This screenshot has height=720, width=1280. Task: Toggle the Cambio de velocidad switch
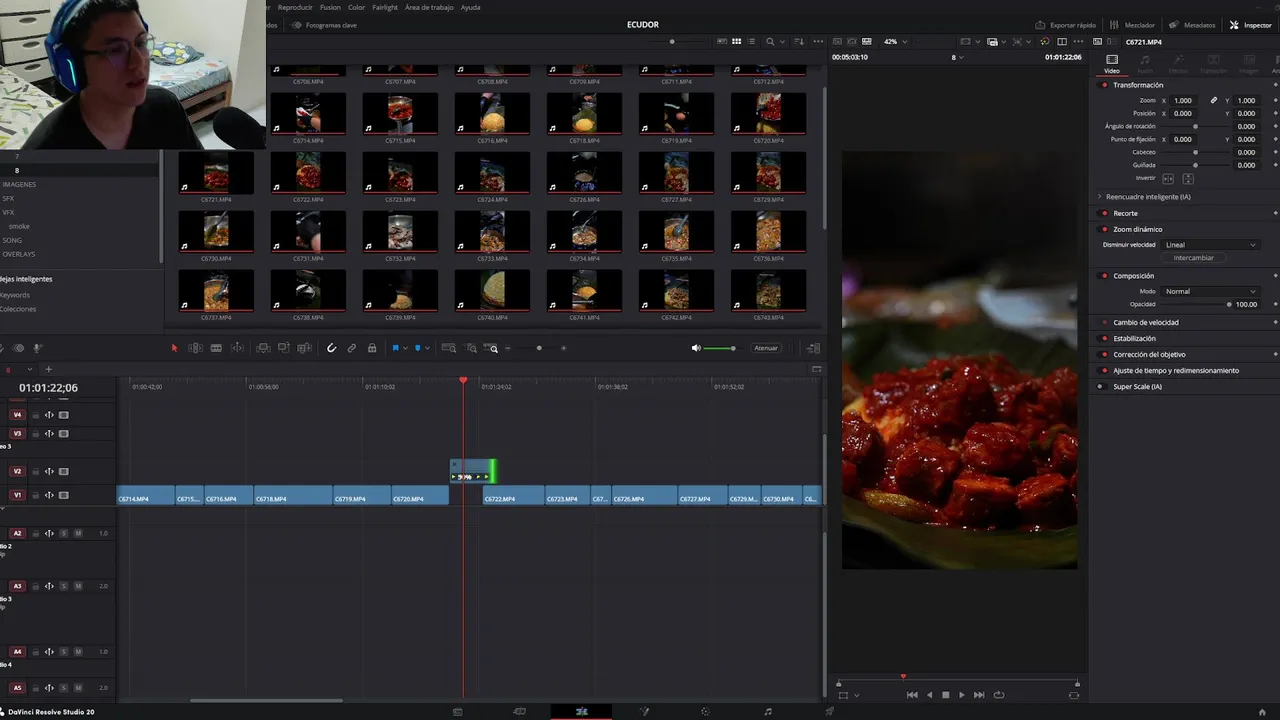(x=1104, y=323)
